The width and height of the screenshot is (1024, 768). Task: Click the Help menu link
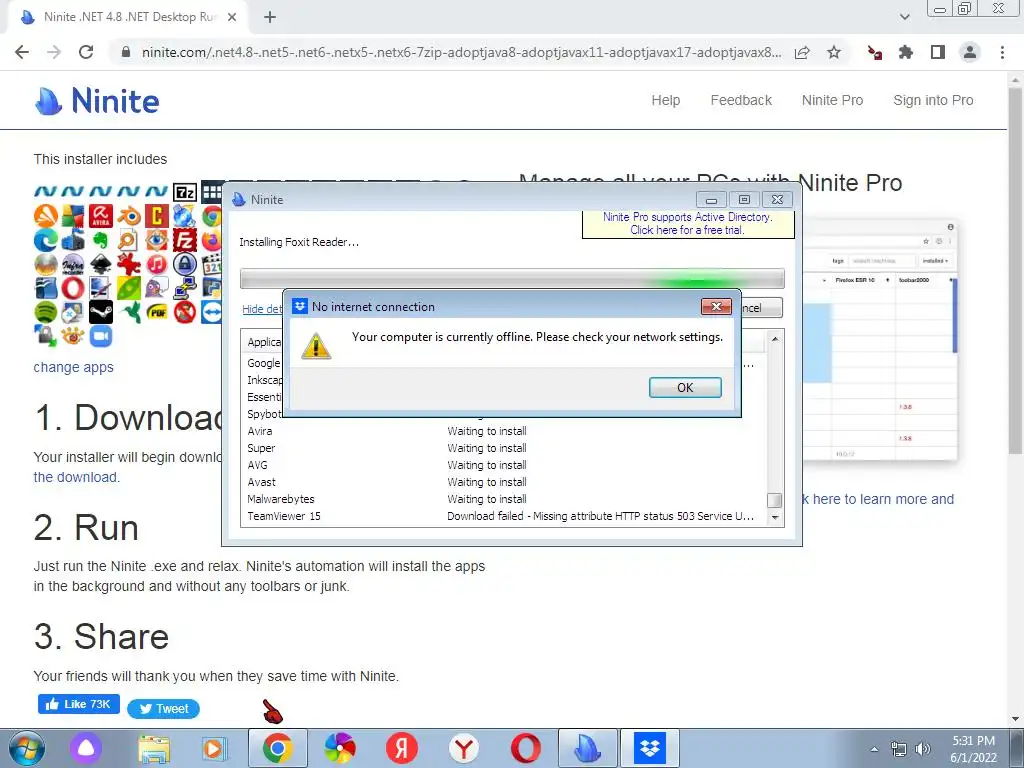pos(665,100)
